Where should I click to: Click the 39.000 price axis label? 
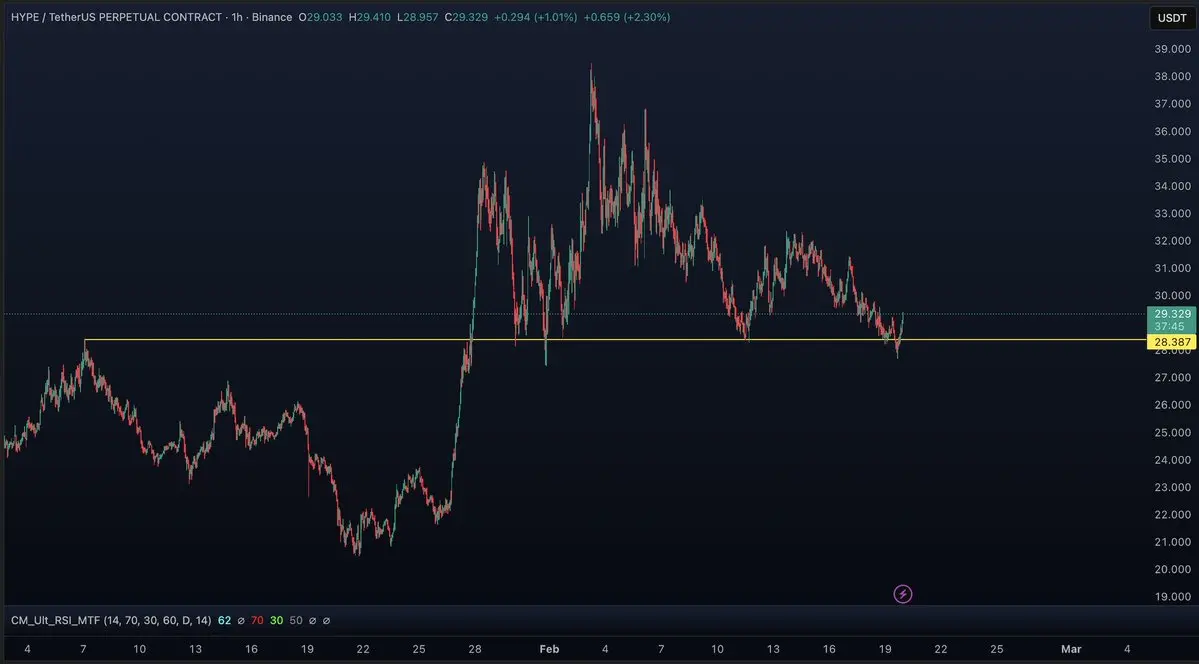[1172, 49]
